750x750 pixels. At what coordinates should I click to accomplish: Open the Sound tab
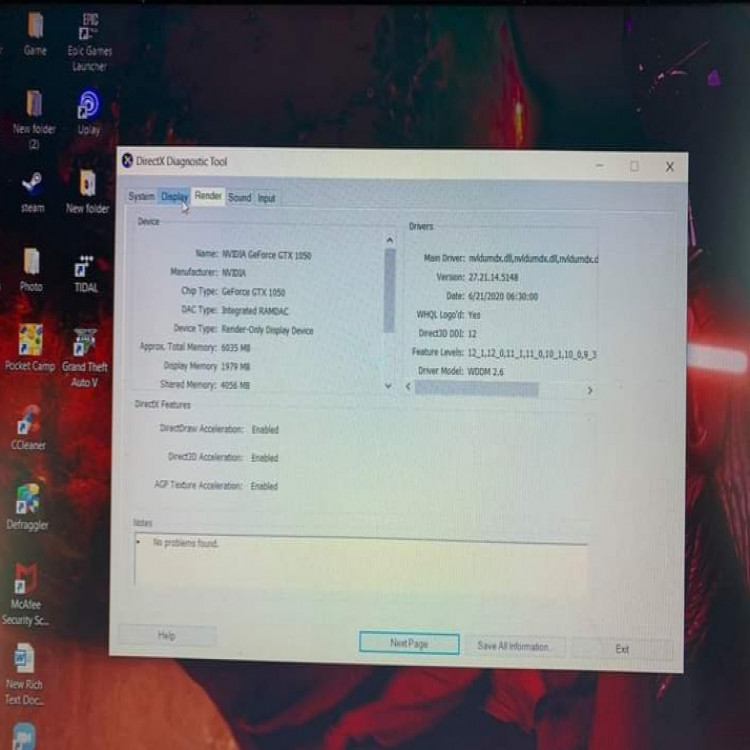[x=240, y=198]
